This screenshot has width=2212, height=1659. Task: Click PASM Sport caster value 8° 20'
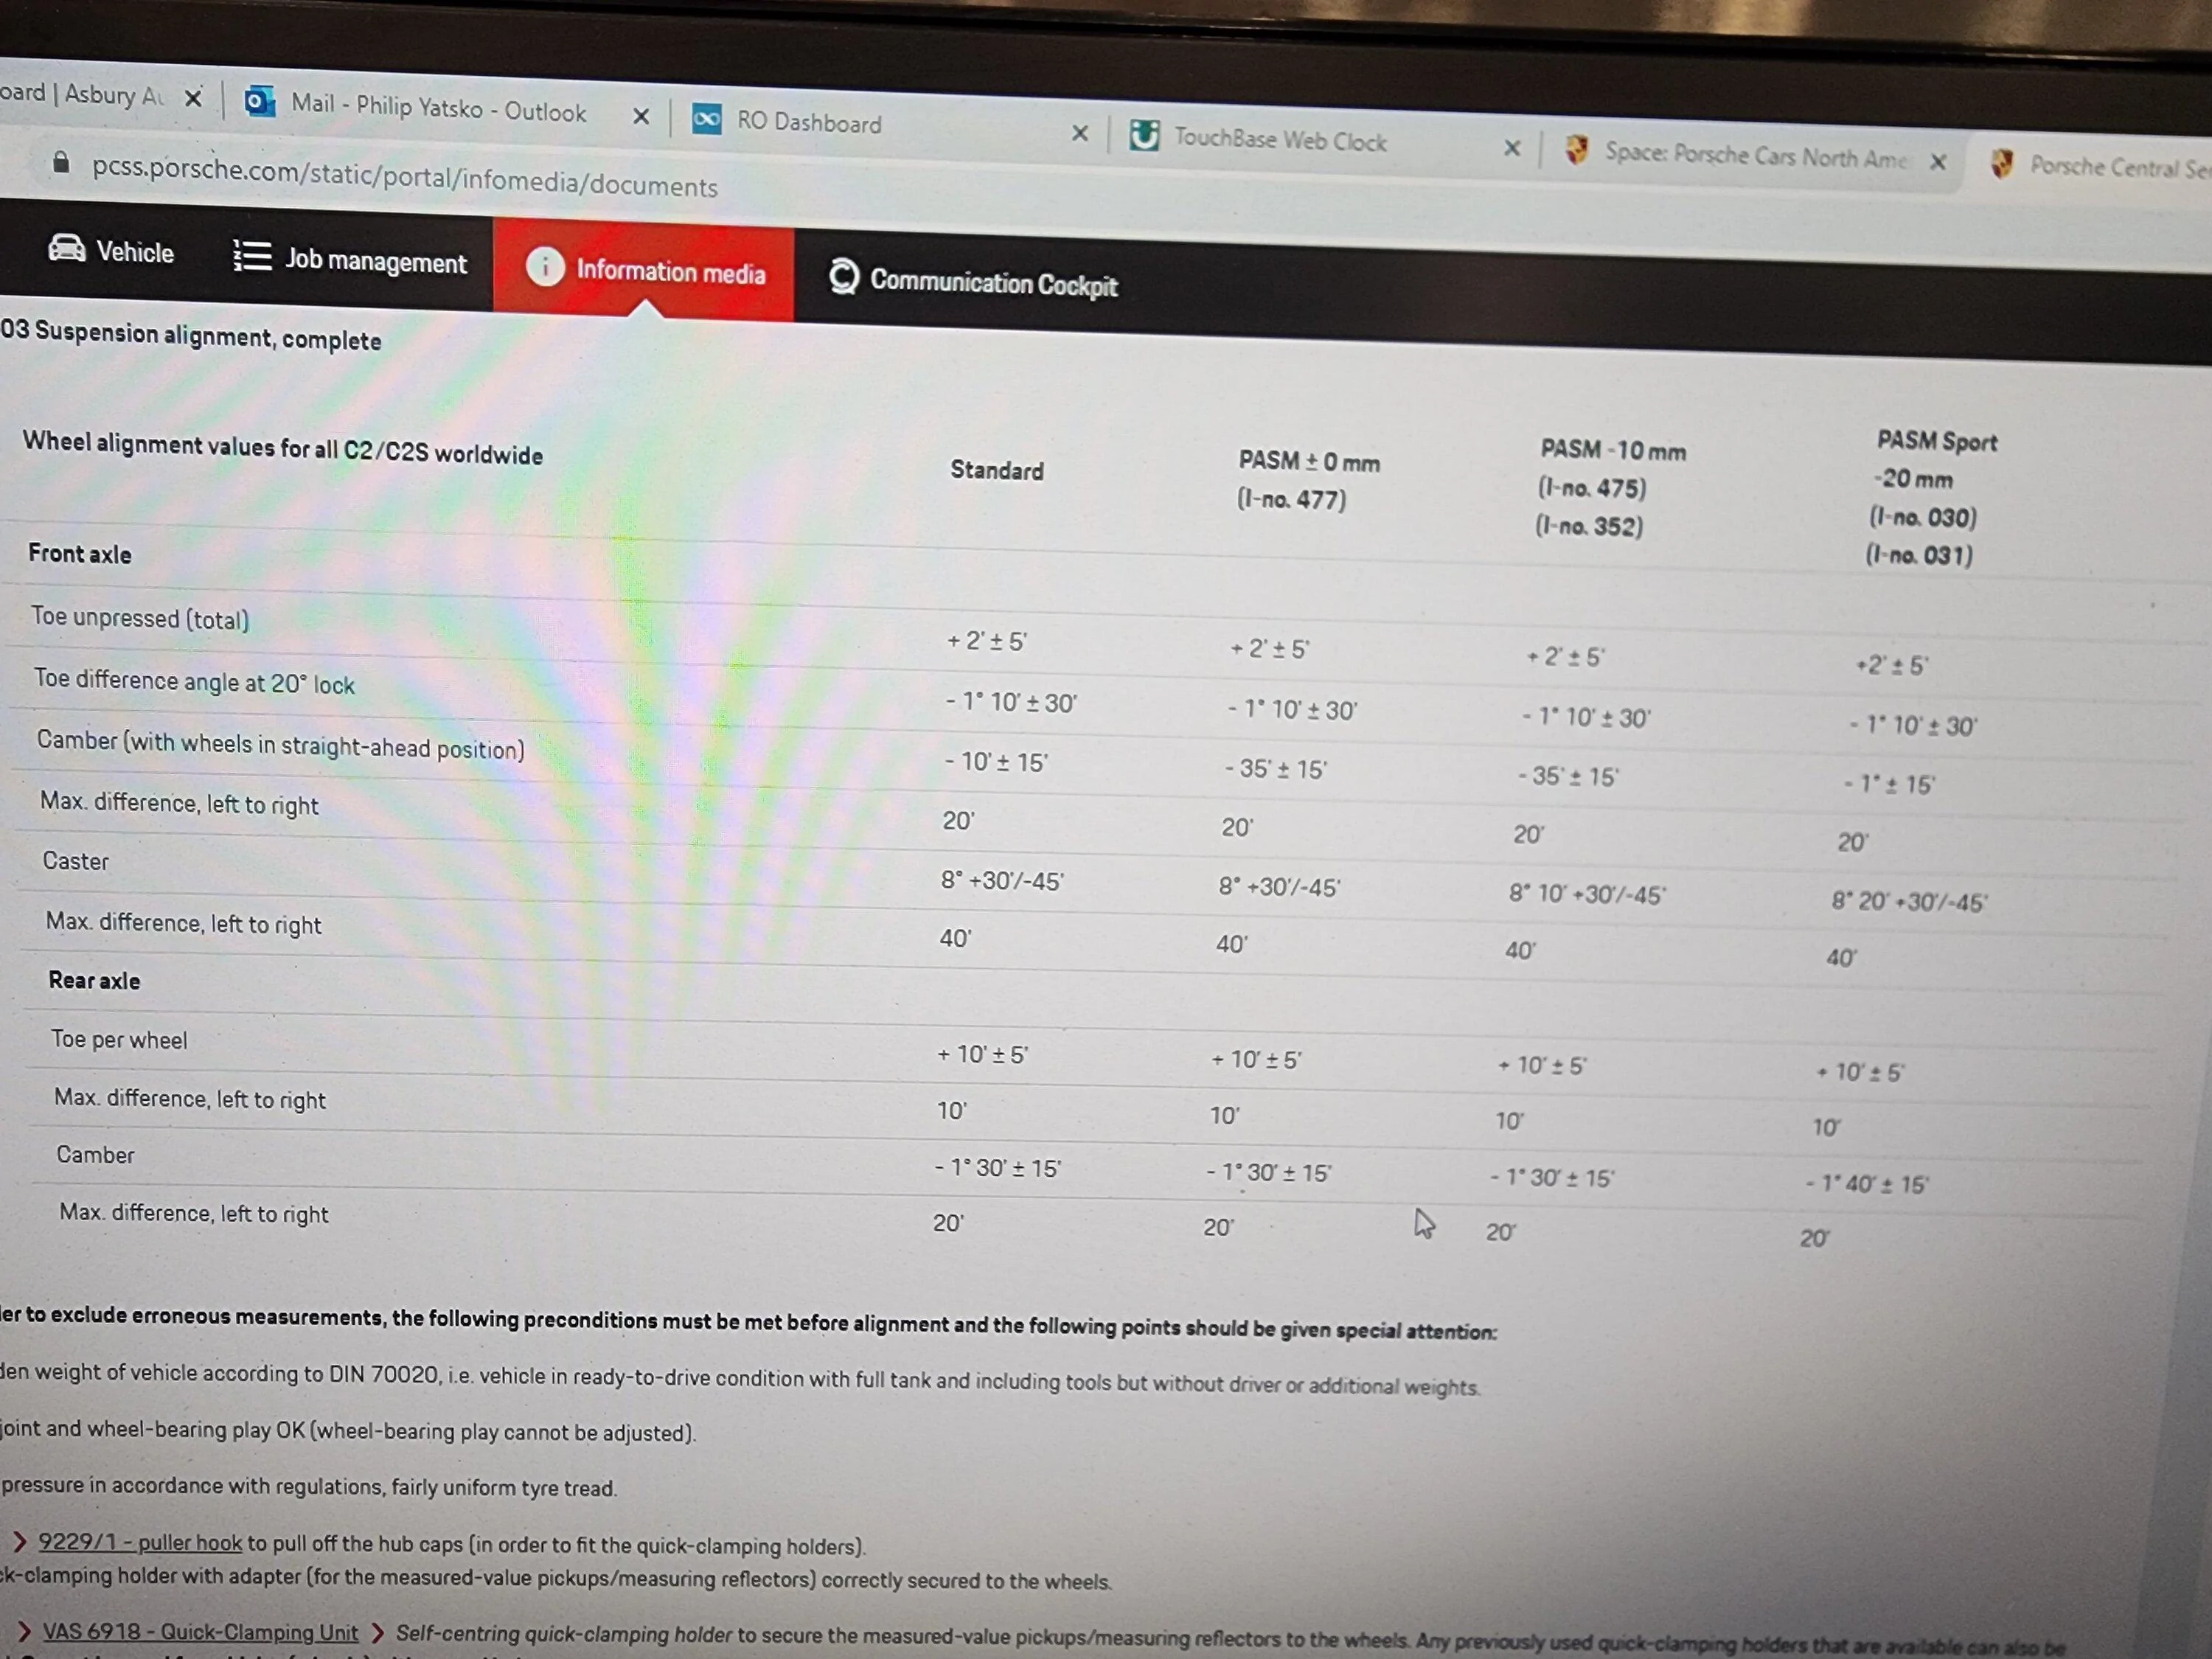point(1909,902)
